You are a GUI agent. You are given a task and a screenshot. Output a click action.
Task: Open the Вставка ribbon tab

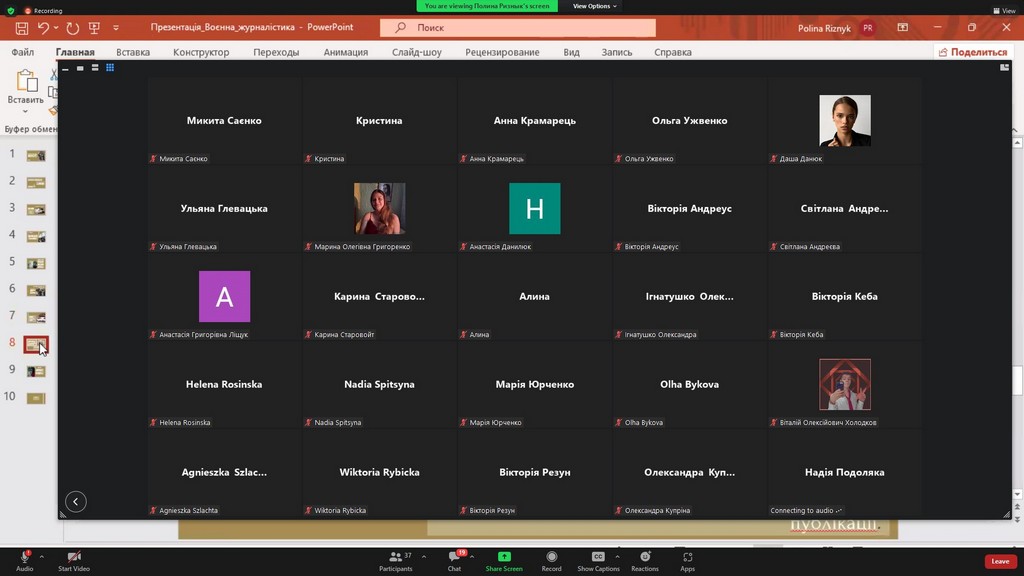tap(133, 52)
